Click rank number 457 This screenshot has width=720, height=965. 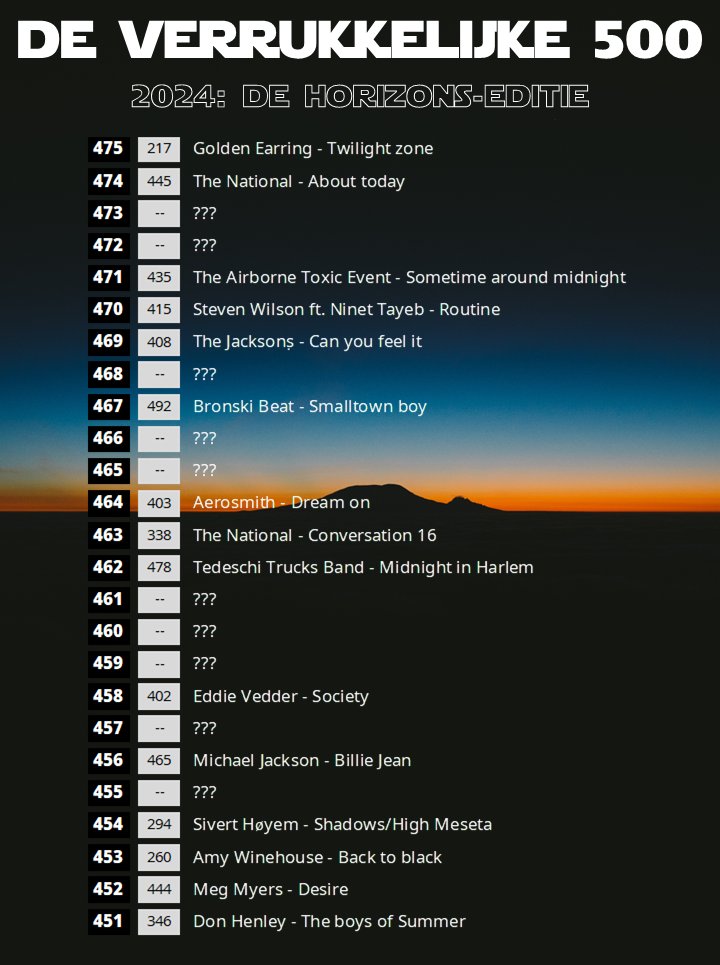click(108, 728)
